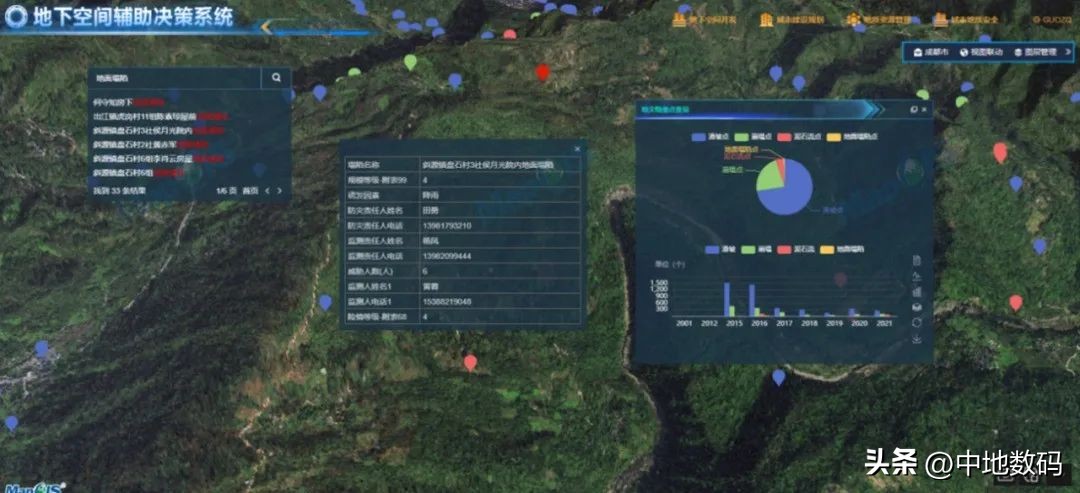Click the restore/refresh chart icon
The width and height of the screenshot is (1080, 493).
(x=917, y=323)
